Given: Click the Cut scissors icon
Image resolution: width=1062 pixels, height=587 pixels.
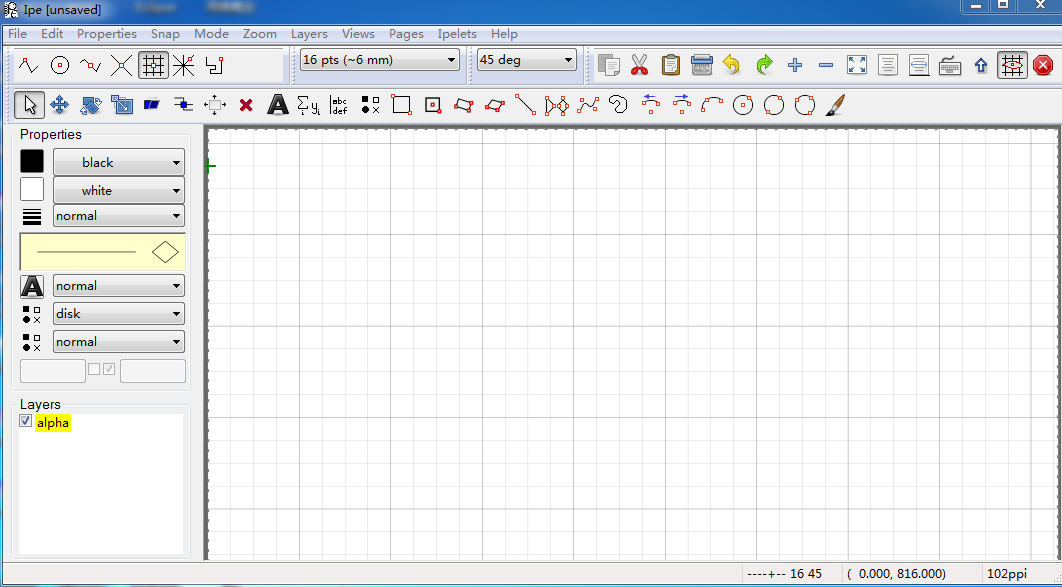Looking at the screenshot, I should click(x=639, y=65).
